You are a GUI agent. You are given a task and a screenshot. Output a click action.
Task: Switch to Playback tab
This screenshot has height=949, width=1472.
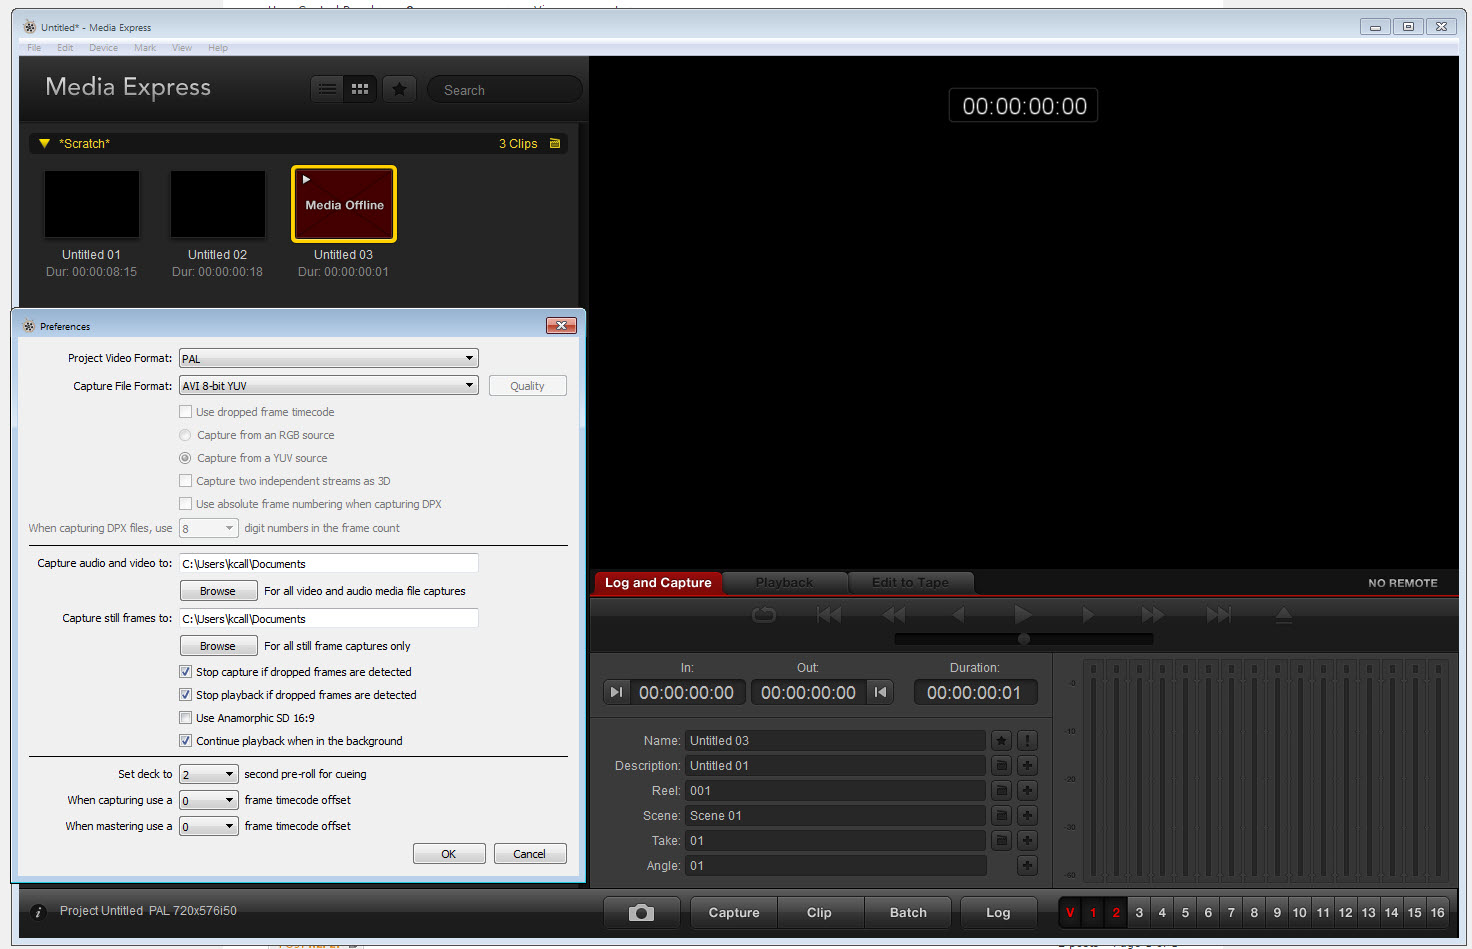pos(784,583)
